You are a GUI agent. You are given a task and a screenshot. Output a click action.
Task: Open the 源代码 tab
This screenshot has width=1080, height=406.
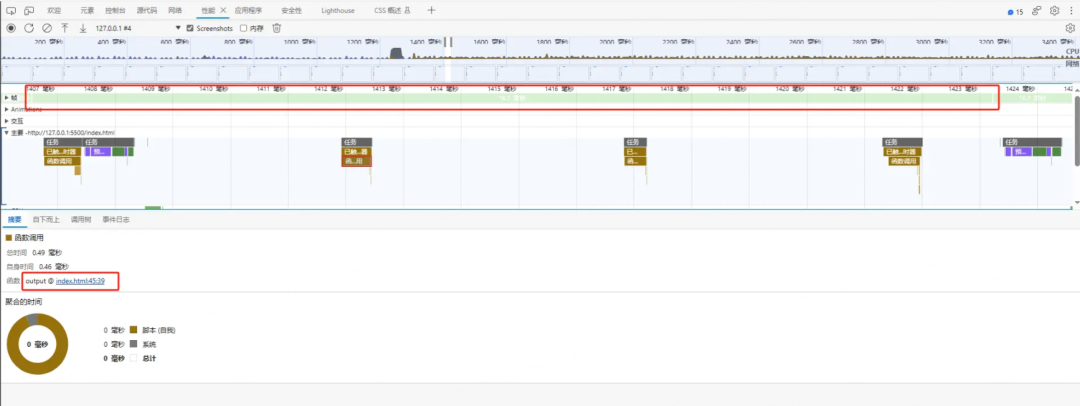click(147, 11)
